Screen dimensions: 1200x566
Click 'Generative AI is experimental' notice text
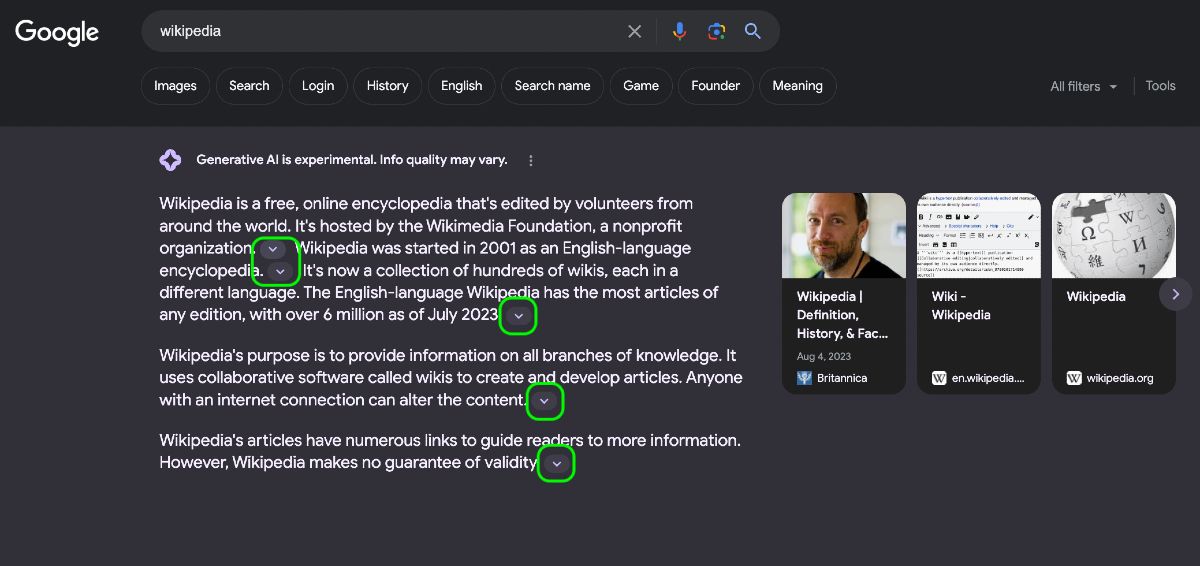(352, 160)
